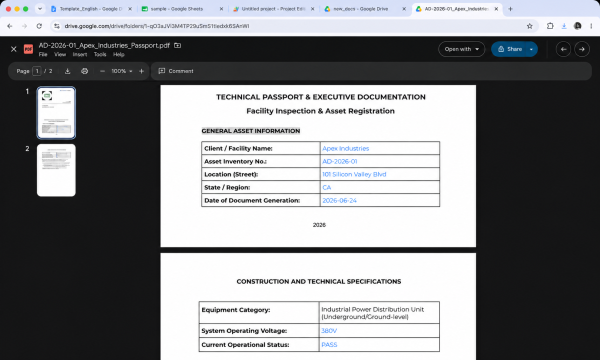Expand the Share options arrow
Viewport: 600px width, 360px height.
[532, 49]
